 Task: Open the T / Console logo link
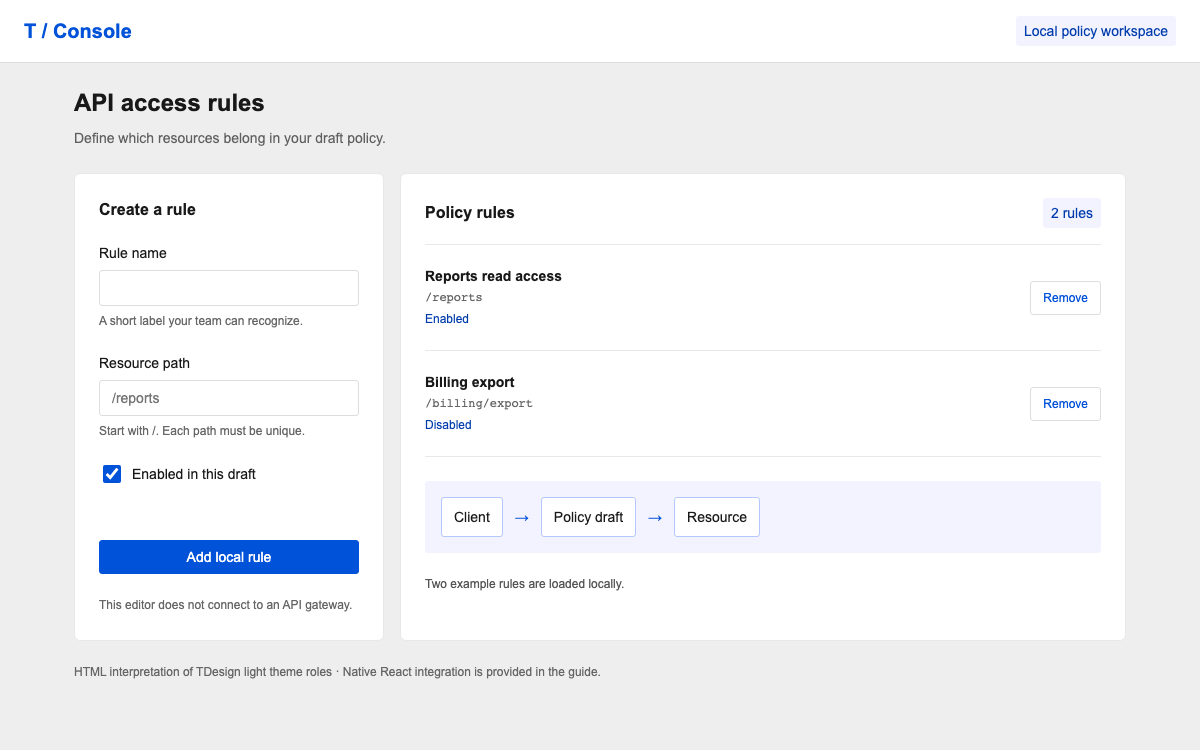[78, 31]
